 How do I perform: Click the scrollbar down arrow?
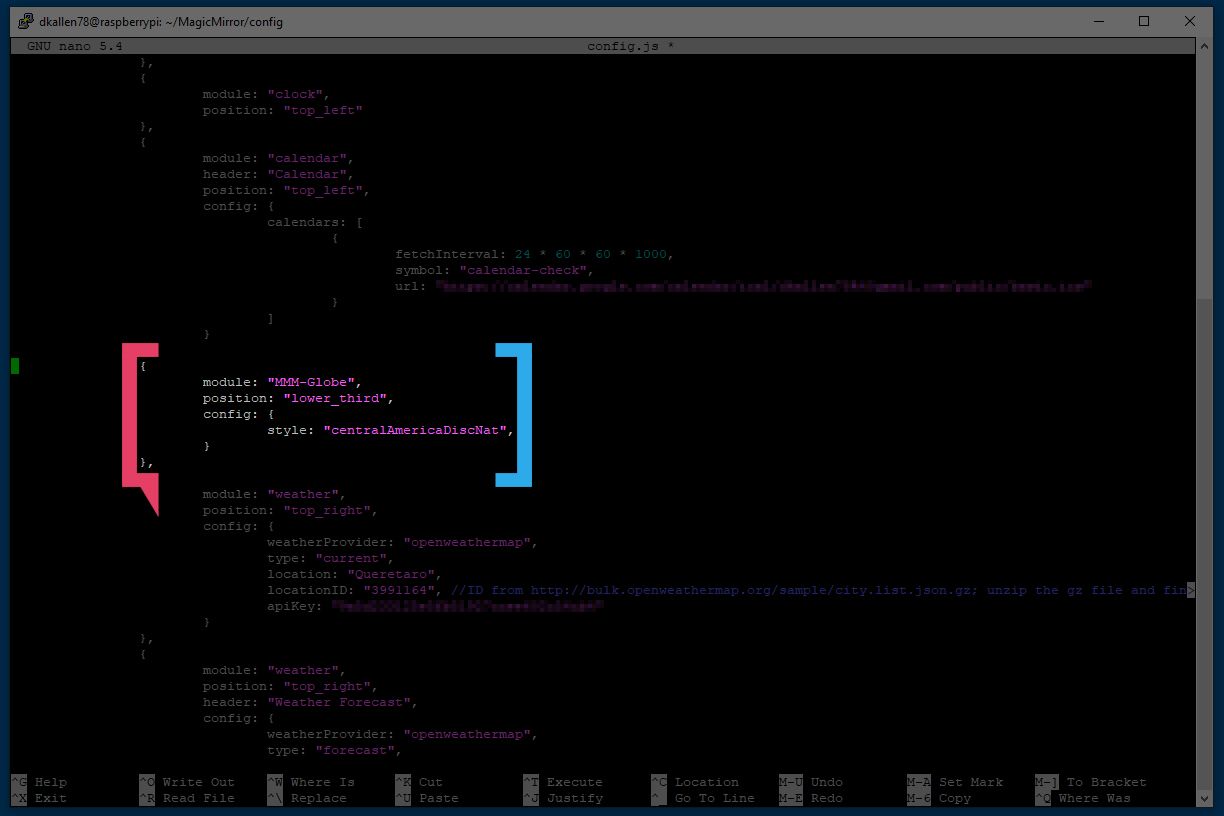(x=1204, y=800)
